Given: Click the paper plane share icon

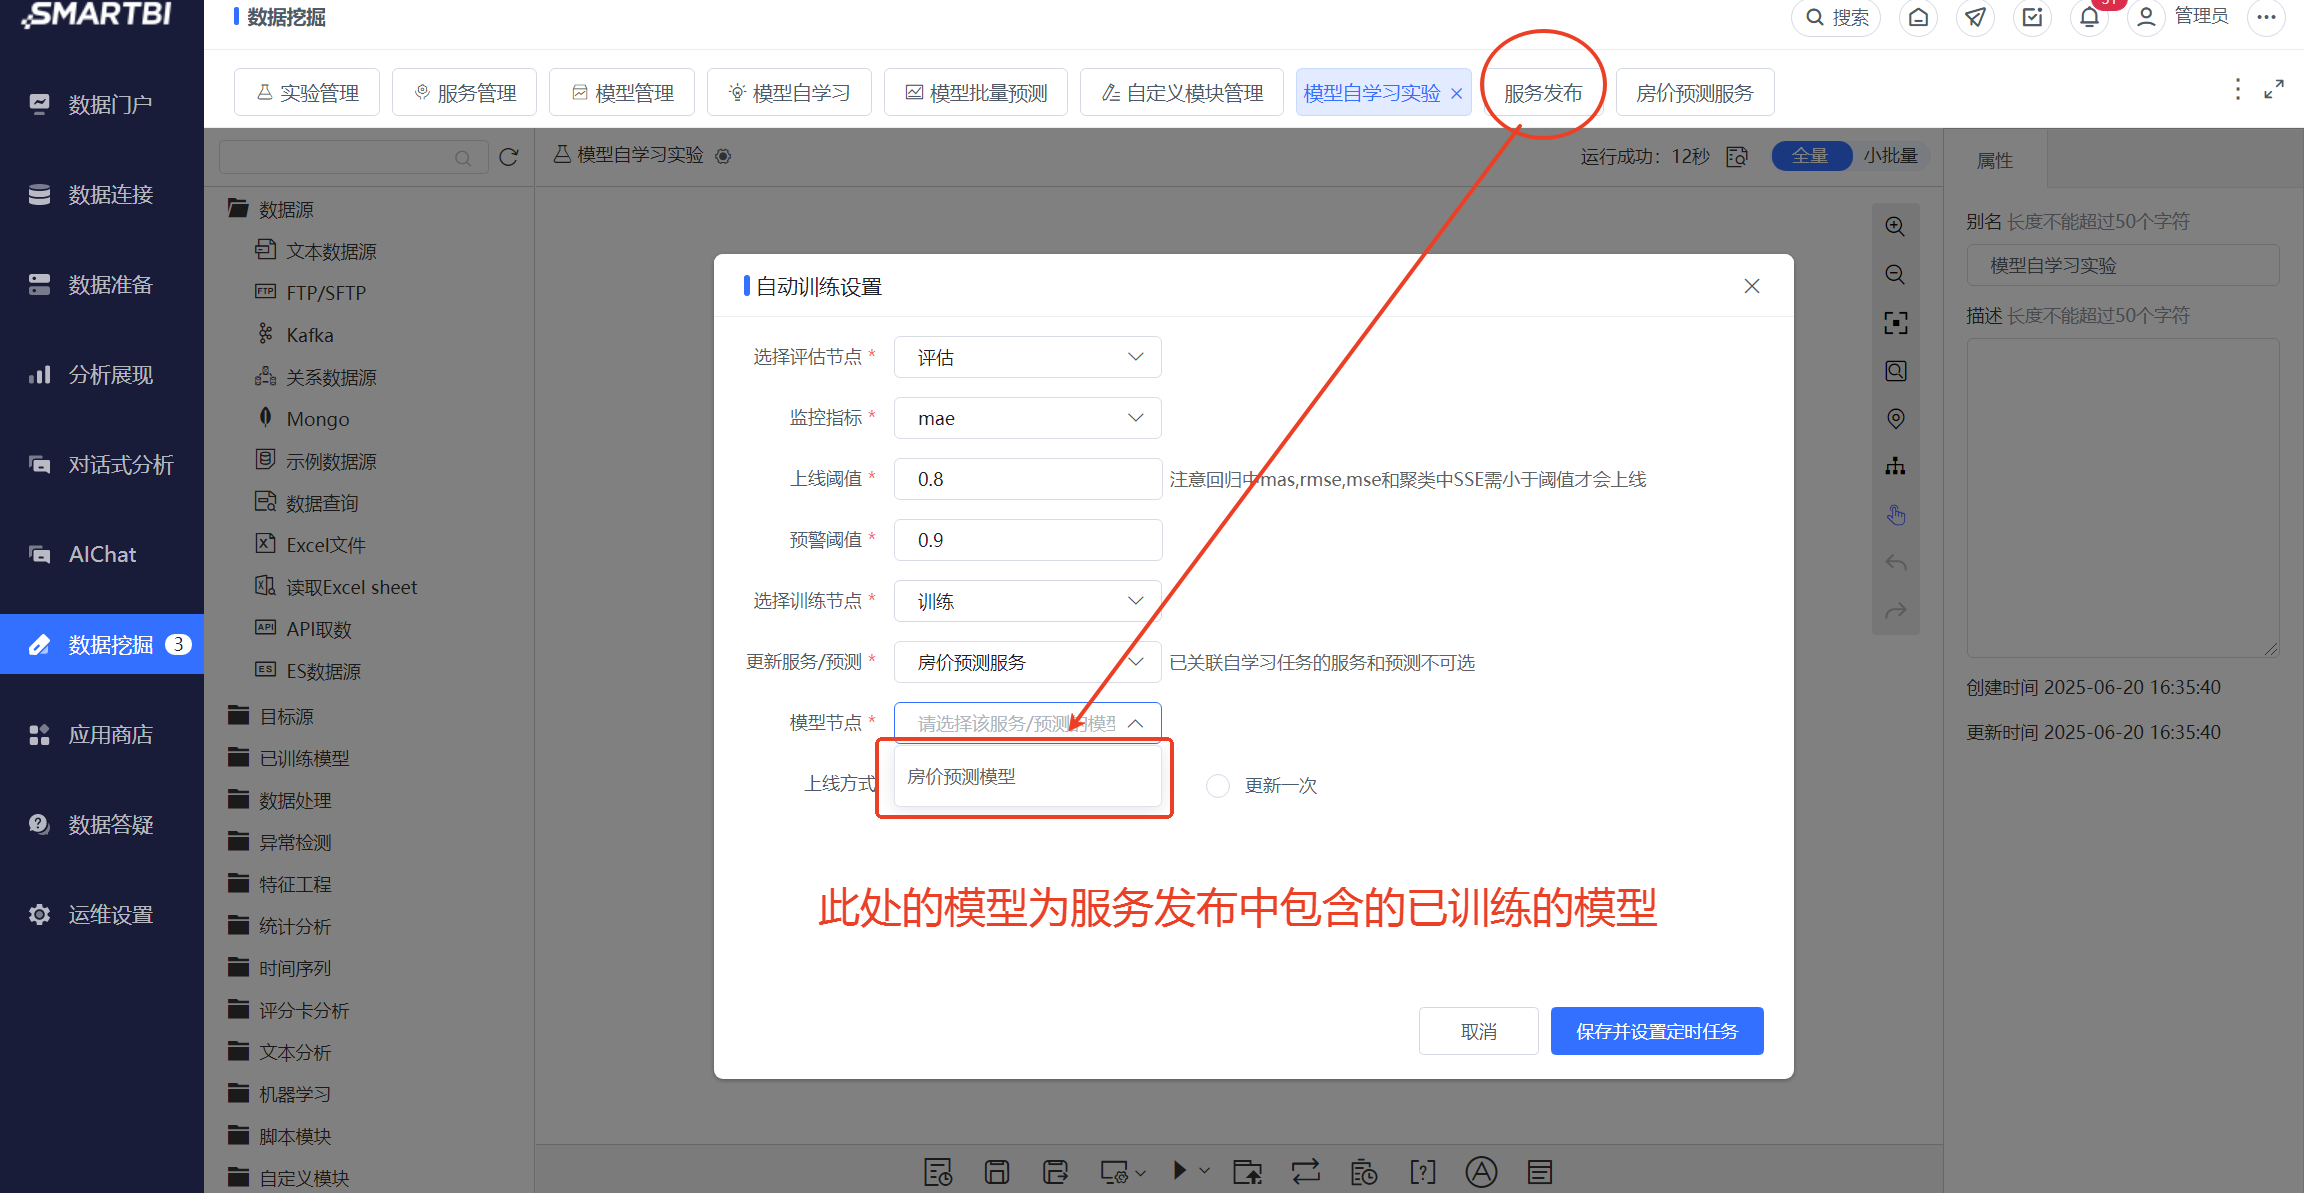Looking at the screenshot, I should point(1975,17).
